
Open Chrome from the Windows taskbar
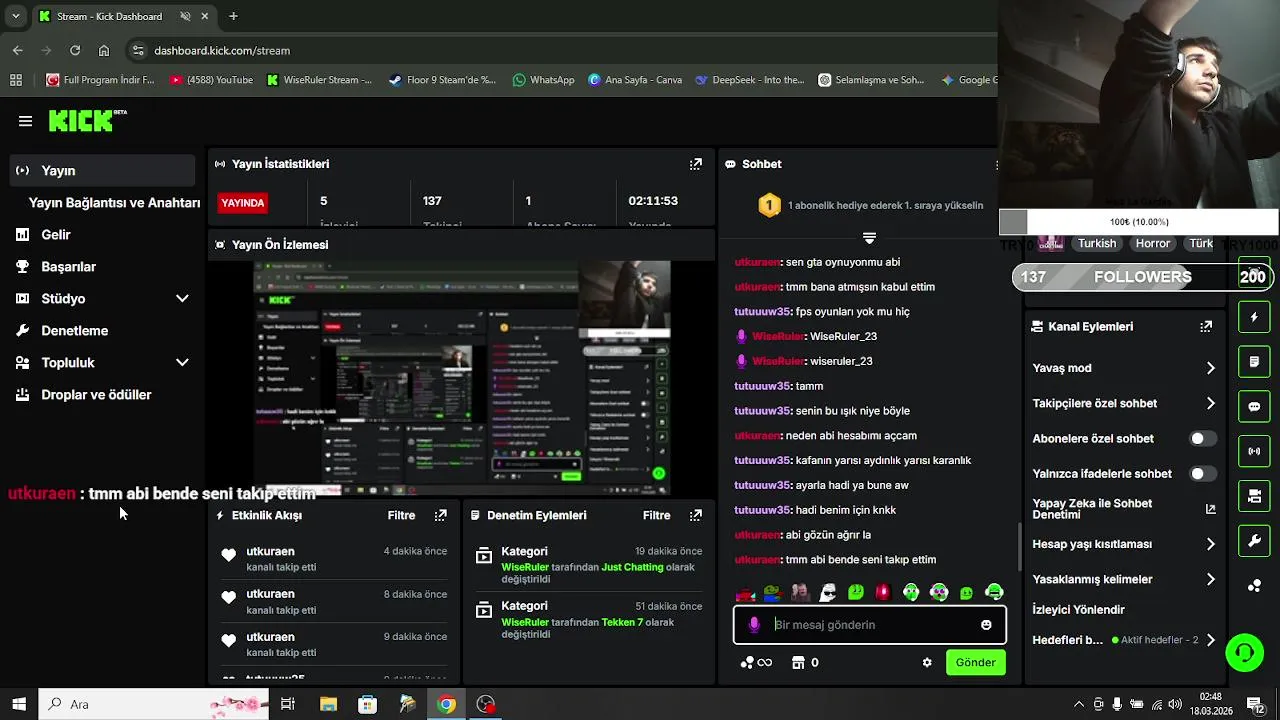pyautogui.click(x=446, y=704)
